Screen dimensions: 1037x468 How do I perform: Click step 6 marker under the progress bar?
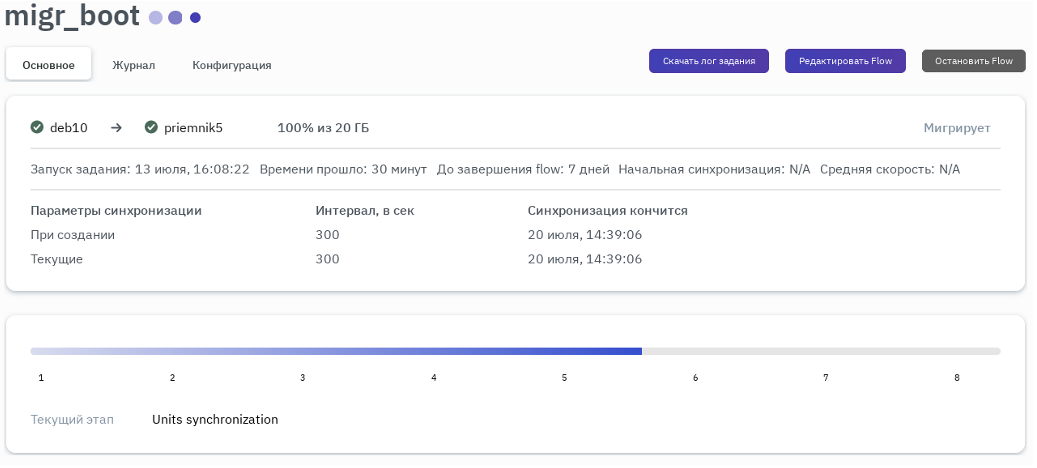click(x=695, y=378)
